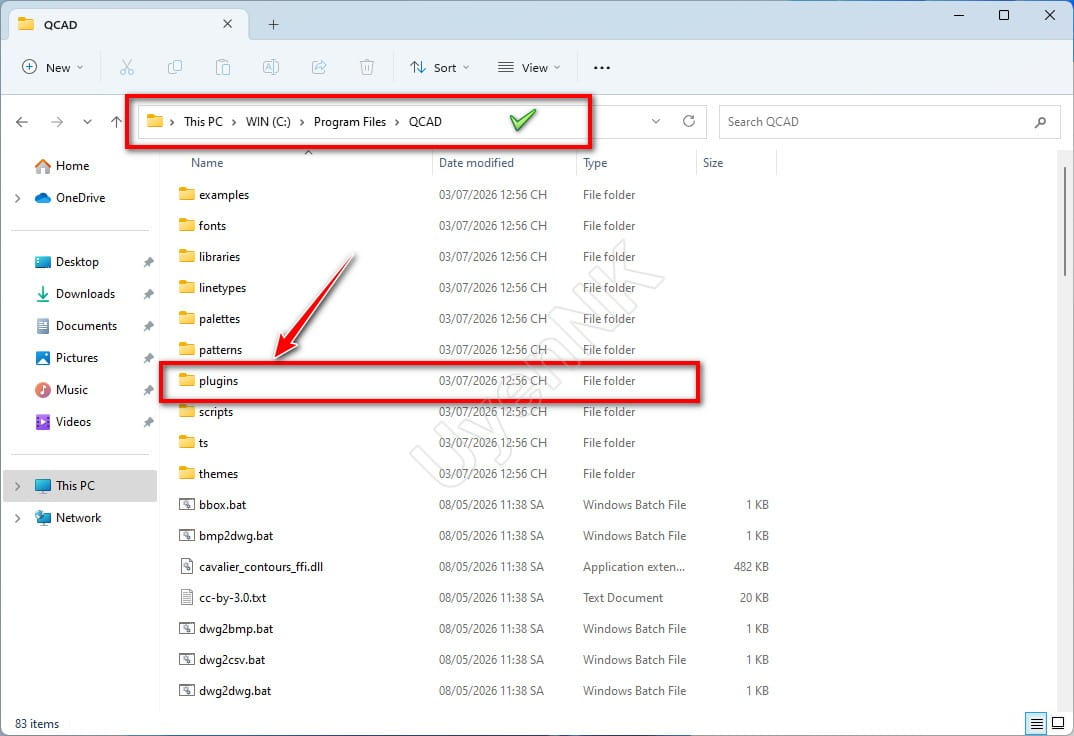The width and height of the screenshot is (1074, 736).
Task: Select the dwg2csv.bat file
Action: (232, 660)
